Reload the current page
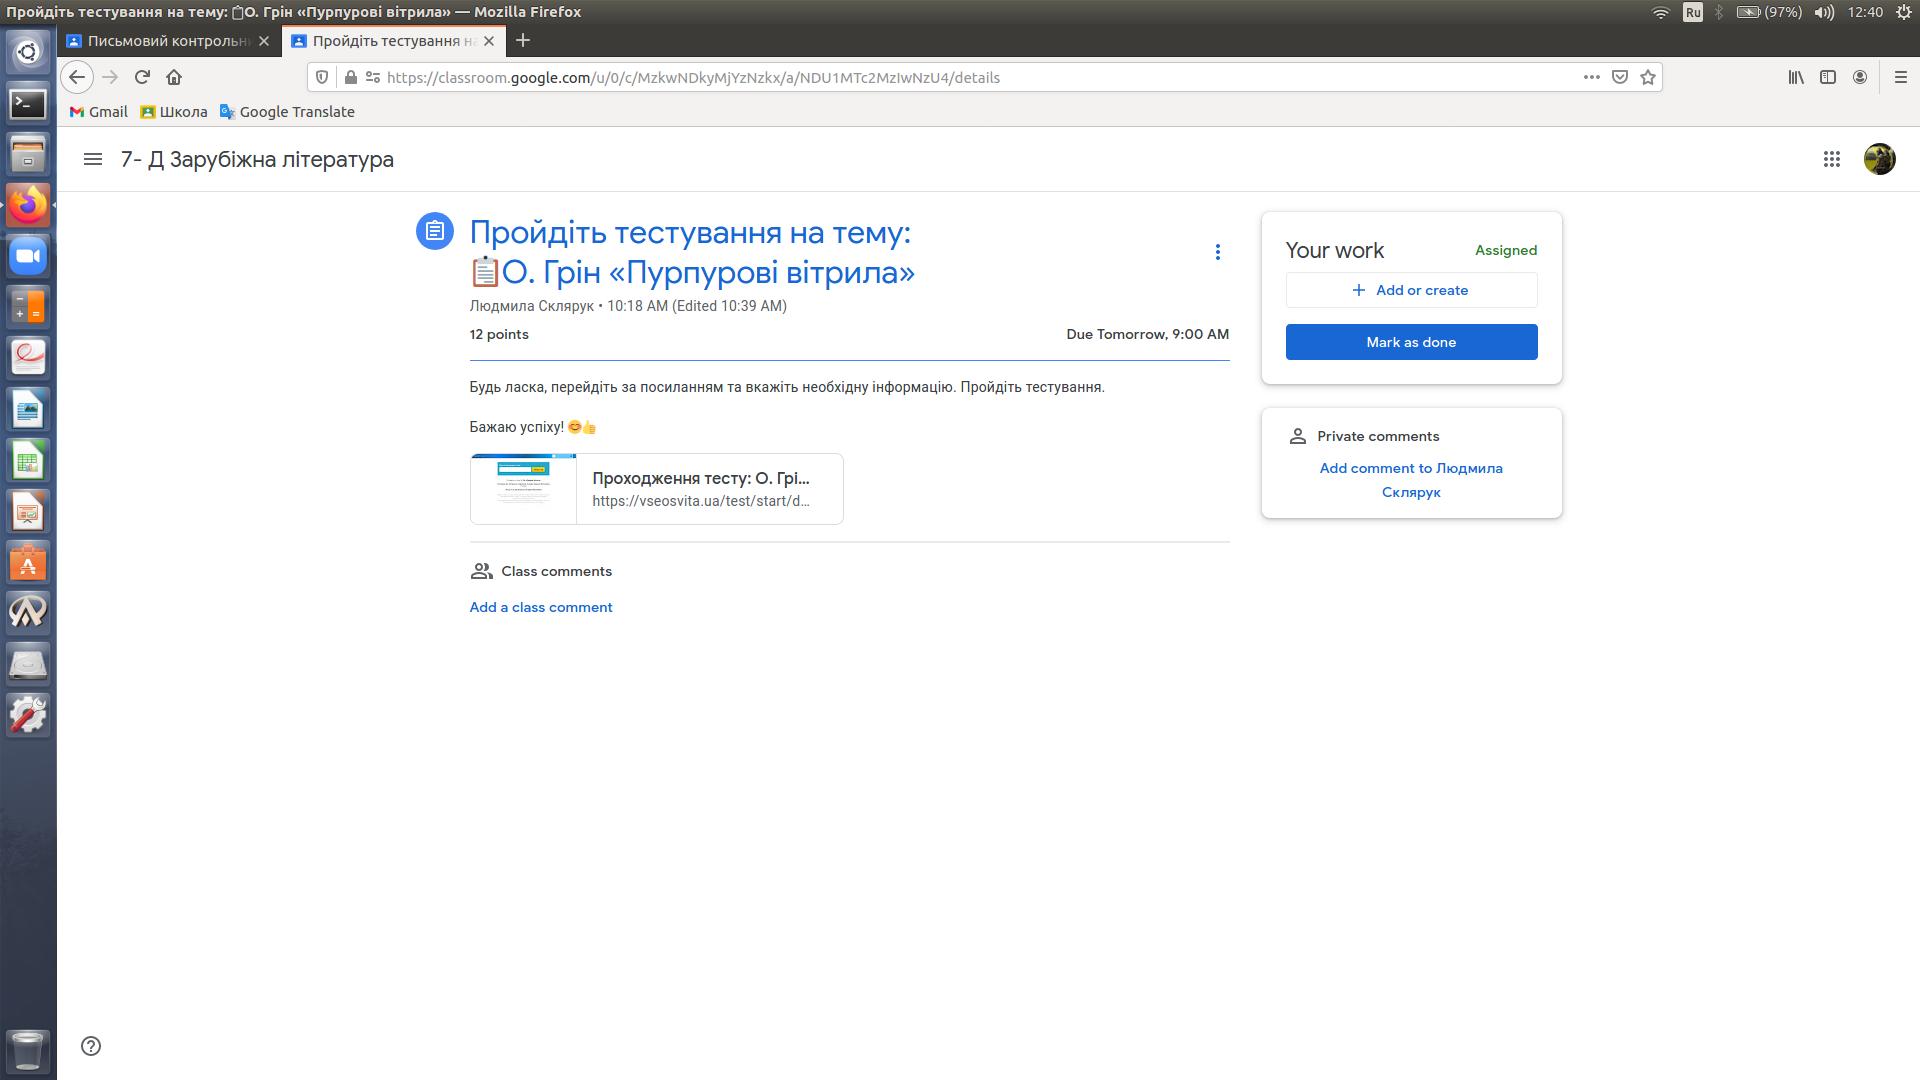 [x=142, y=77]
